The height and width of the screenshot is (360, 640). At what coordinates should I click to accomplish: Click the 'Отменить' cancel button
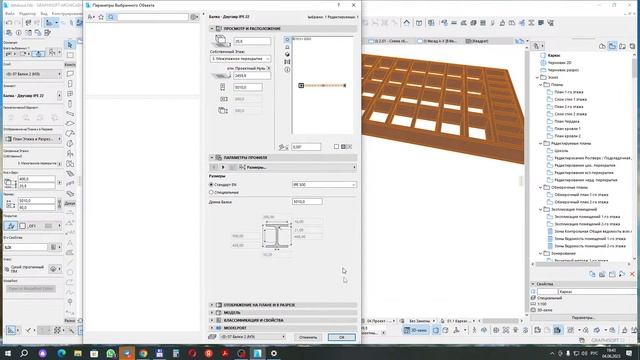pyautogui.click(x=308, y=337)
